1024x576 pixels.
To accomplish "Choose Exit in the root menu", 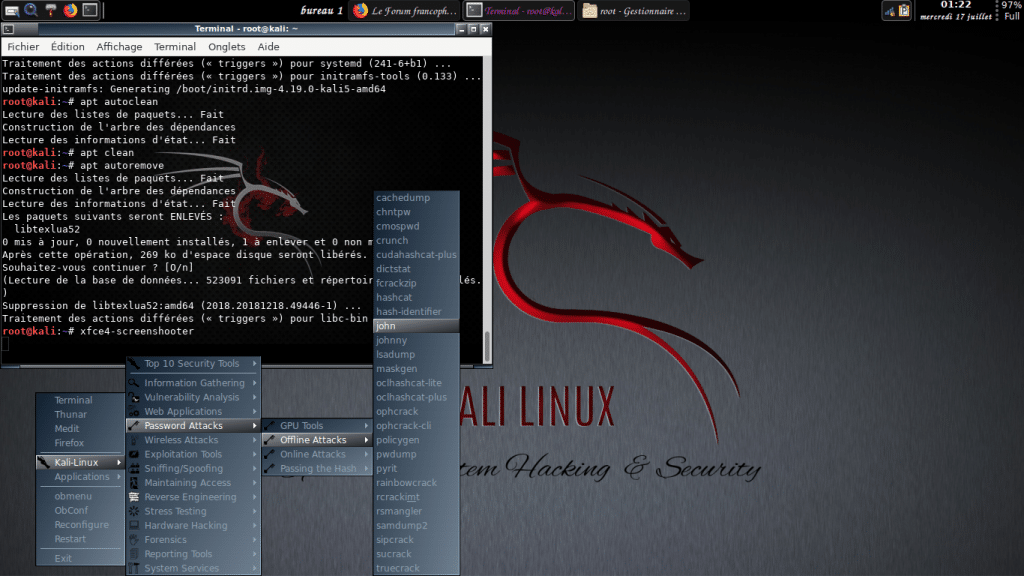I will (x=80, y=558).
